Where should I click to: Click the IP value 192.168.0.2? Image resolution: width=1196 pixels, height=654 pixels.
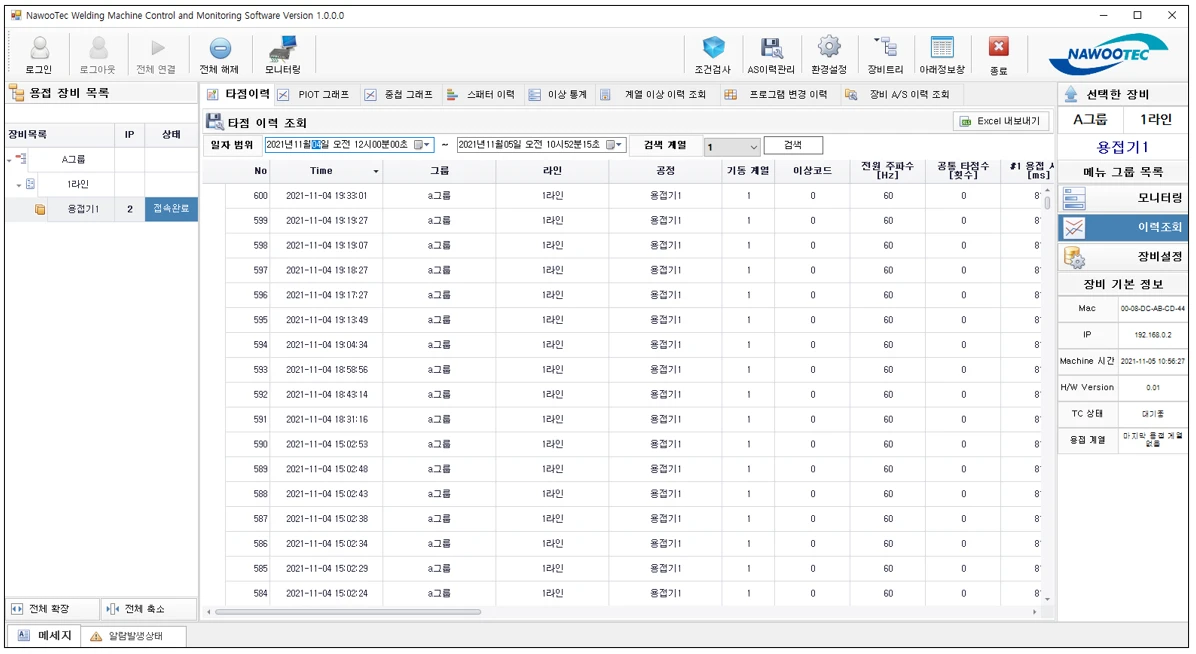(x=1153, y=335)
